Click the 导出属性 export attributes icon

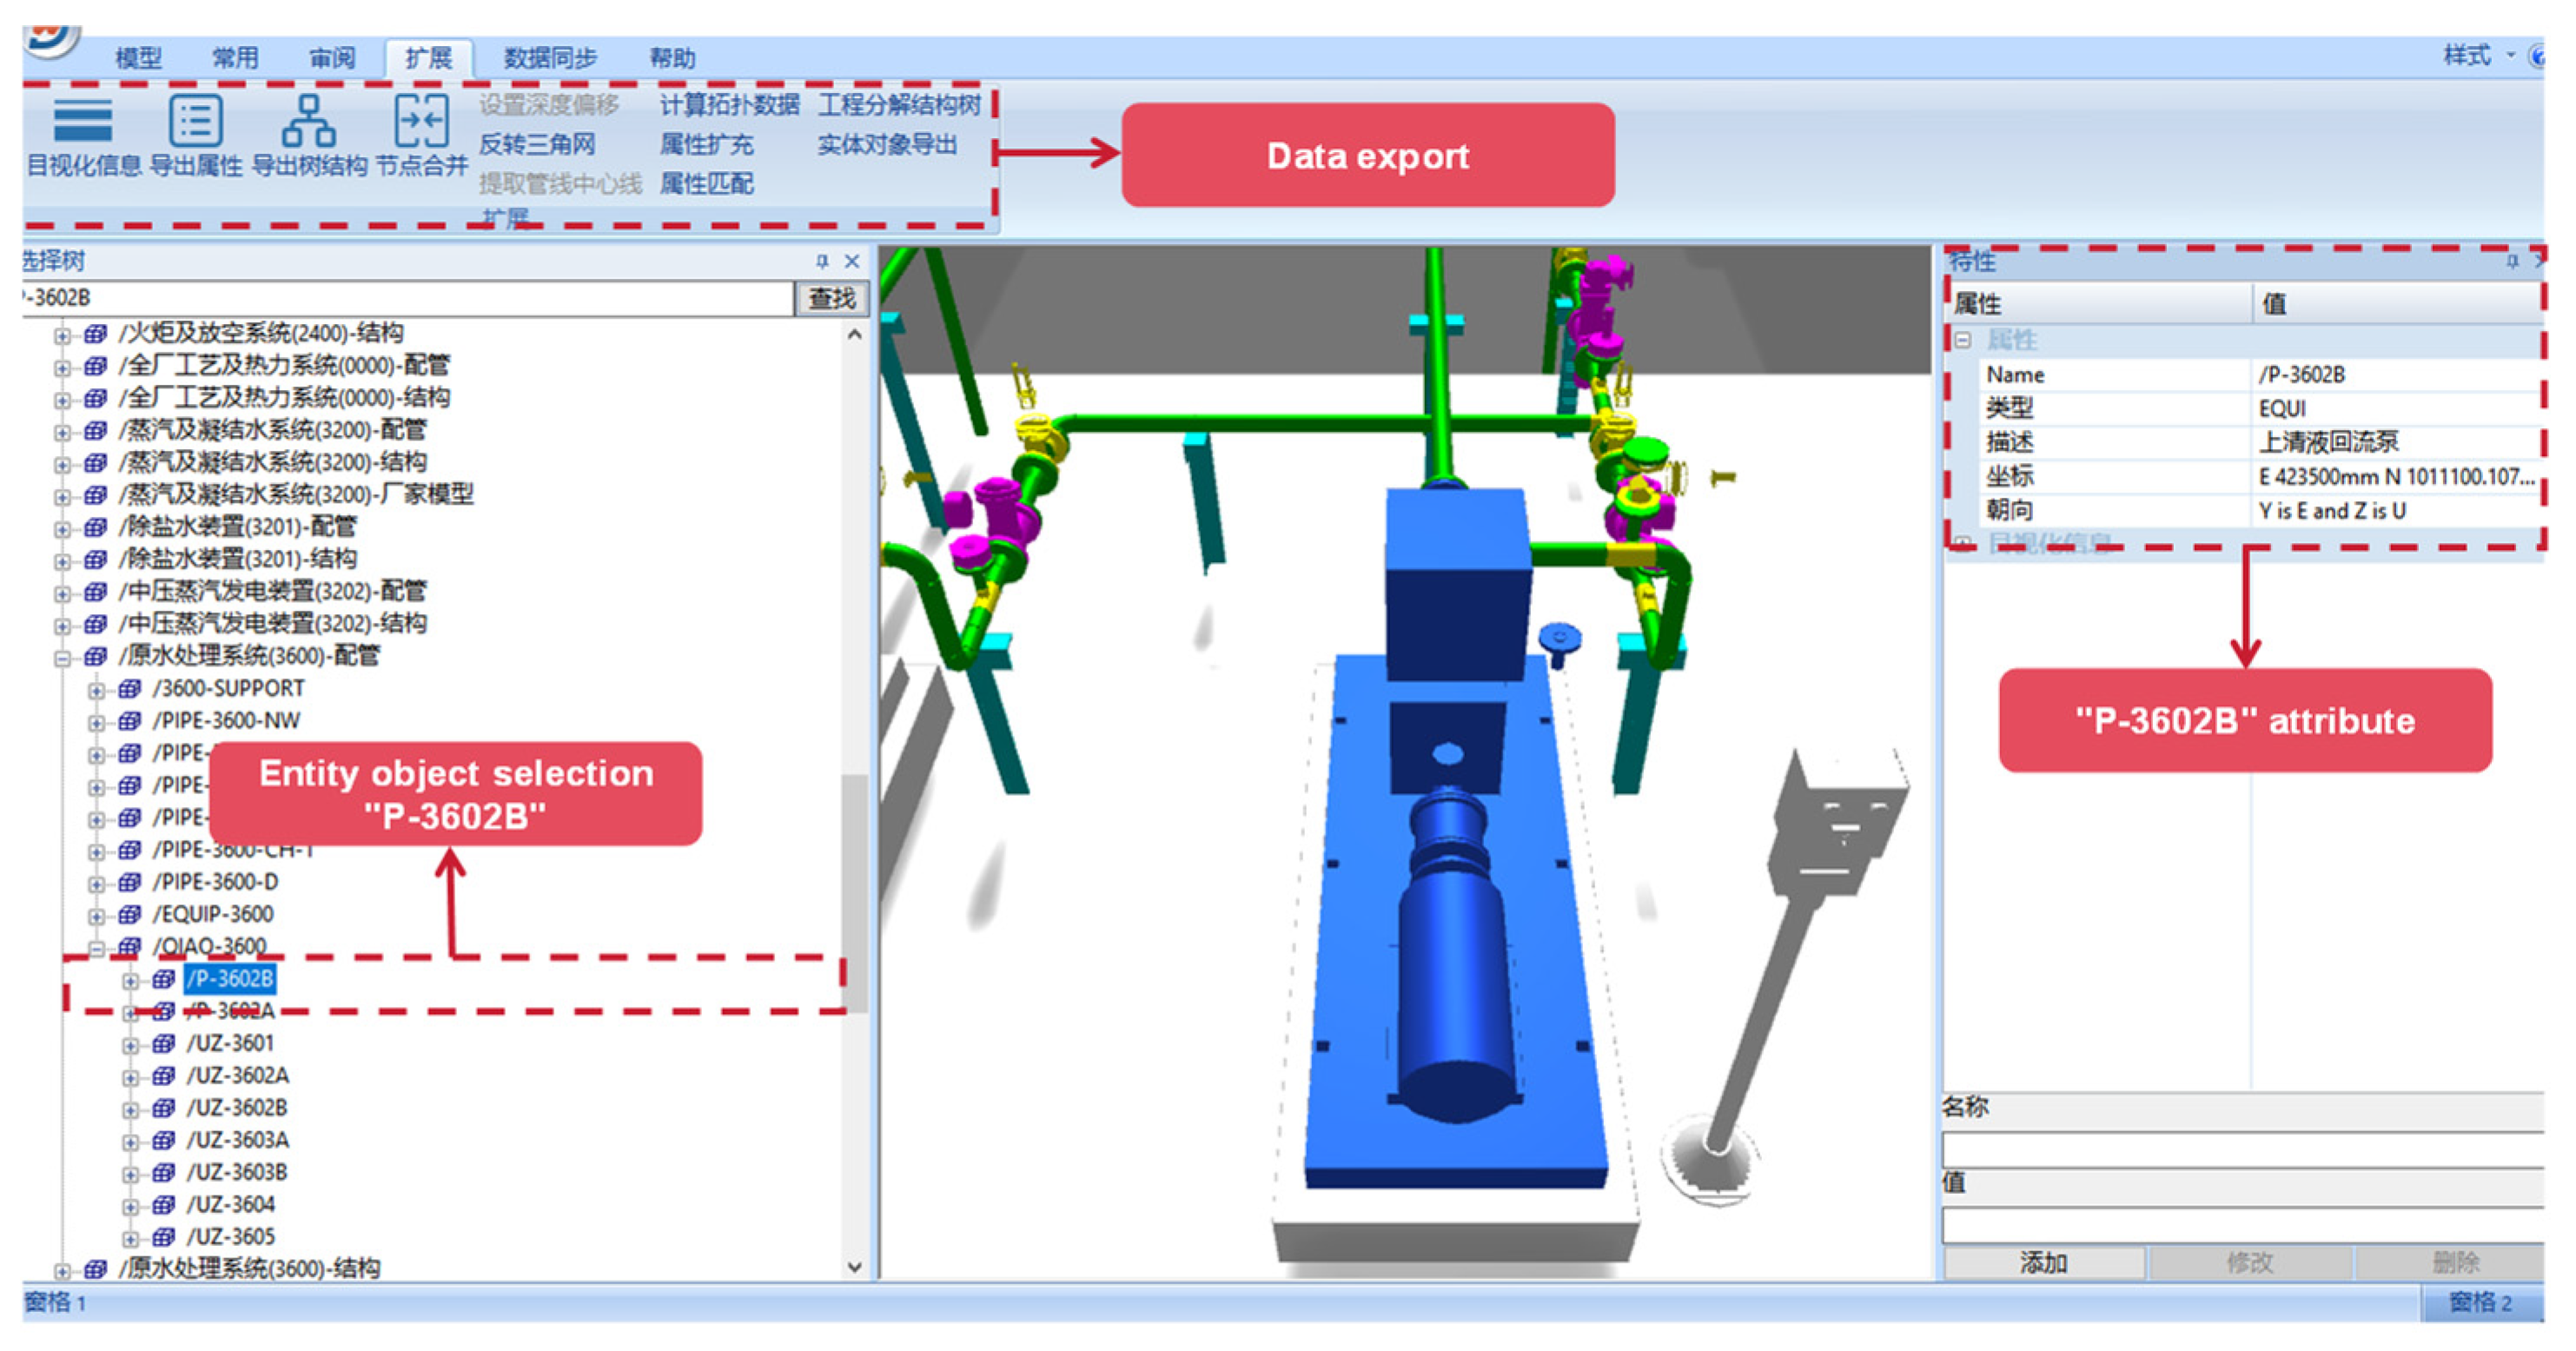[x=195, y=121]
